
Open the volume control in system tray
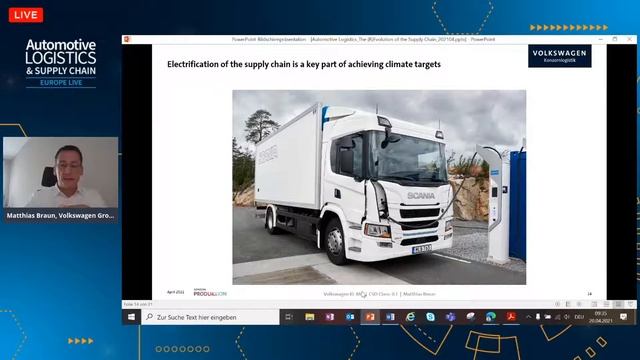point(567,317)
